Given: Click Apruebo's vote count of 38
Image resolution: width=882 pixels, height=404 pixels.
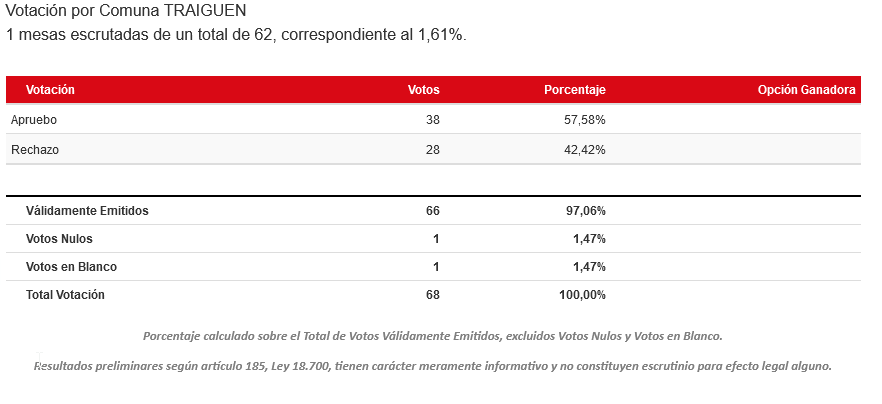Looking at the screenshot, I should (432, 120).
